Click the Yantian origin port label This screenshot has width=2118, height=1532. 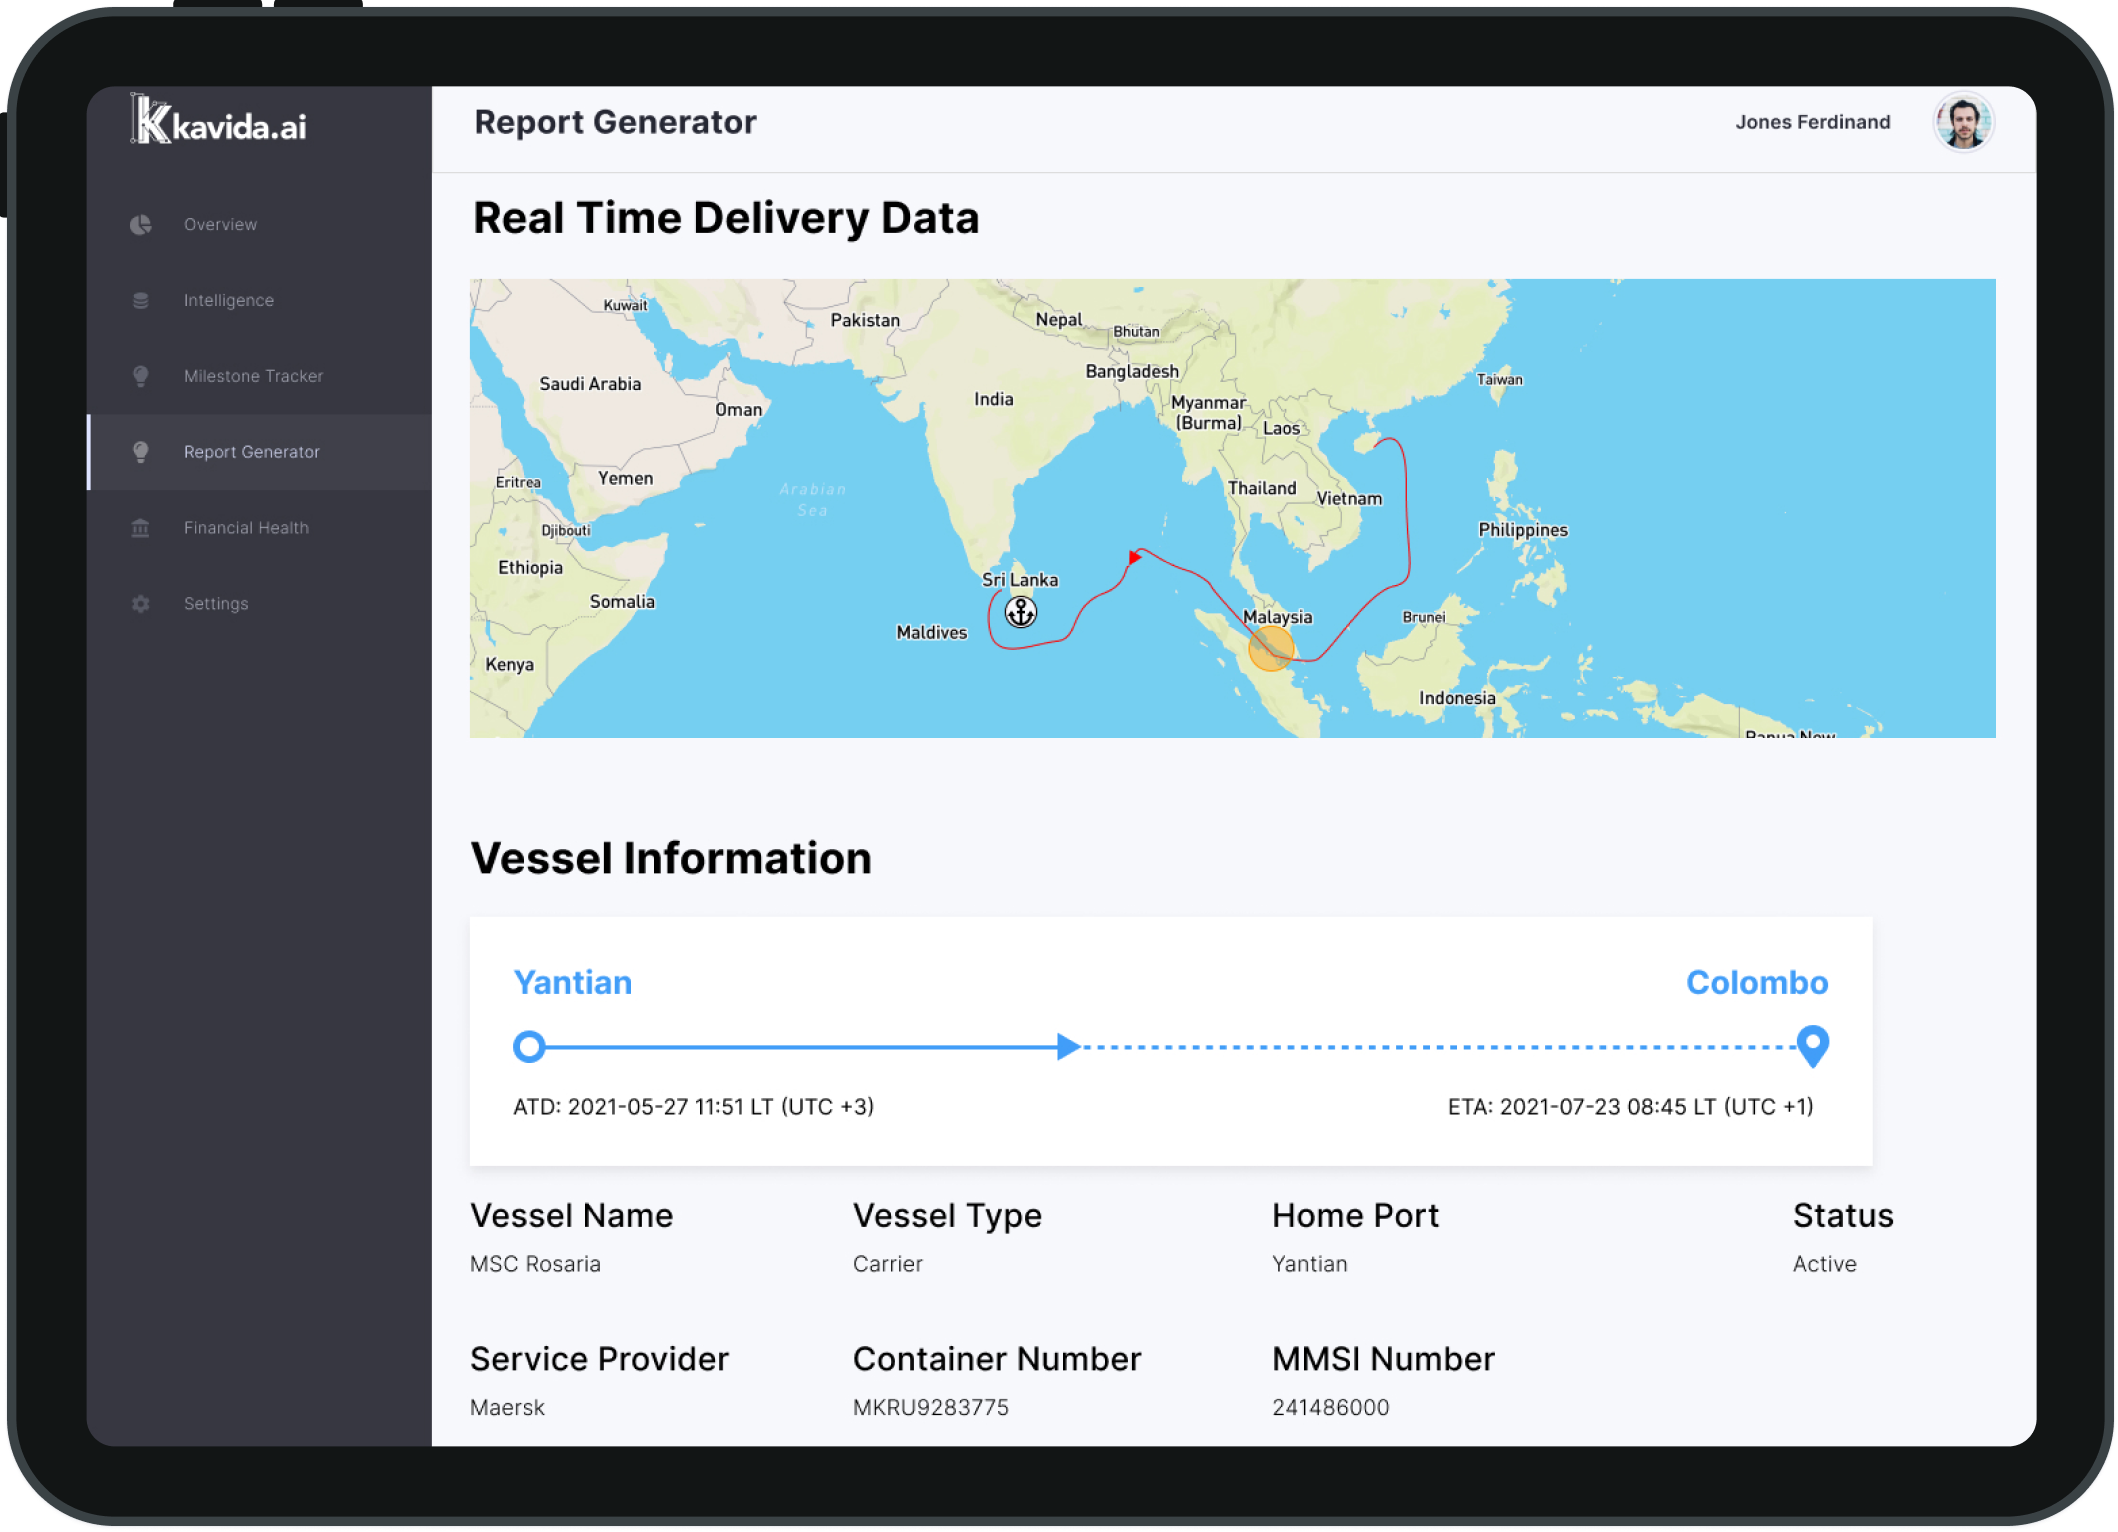(572, 982)
